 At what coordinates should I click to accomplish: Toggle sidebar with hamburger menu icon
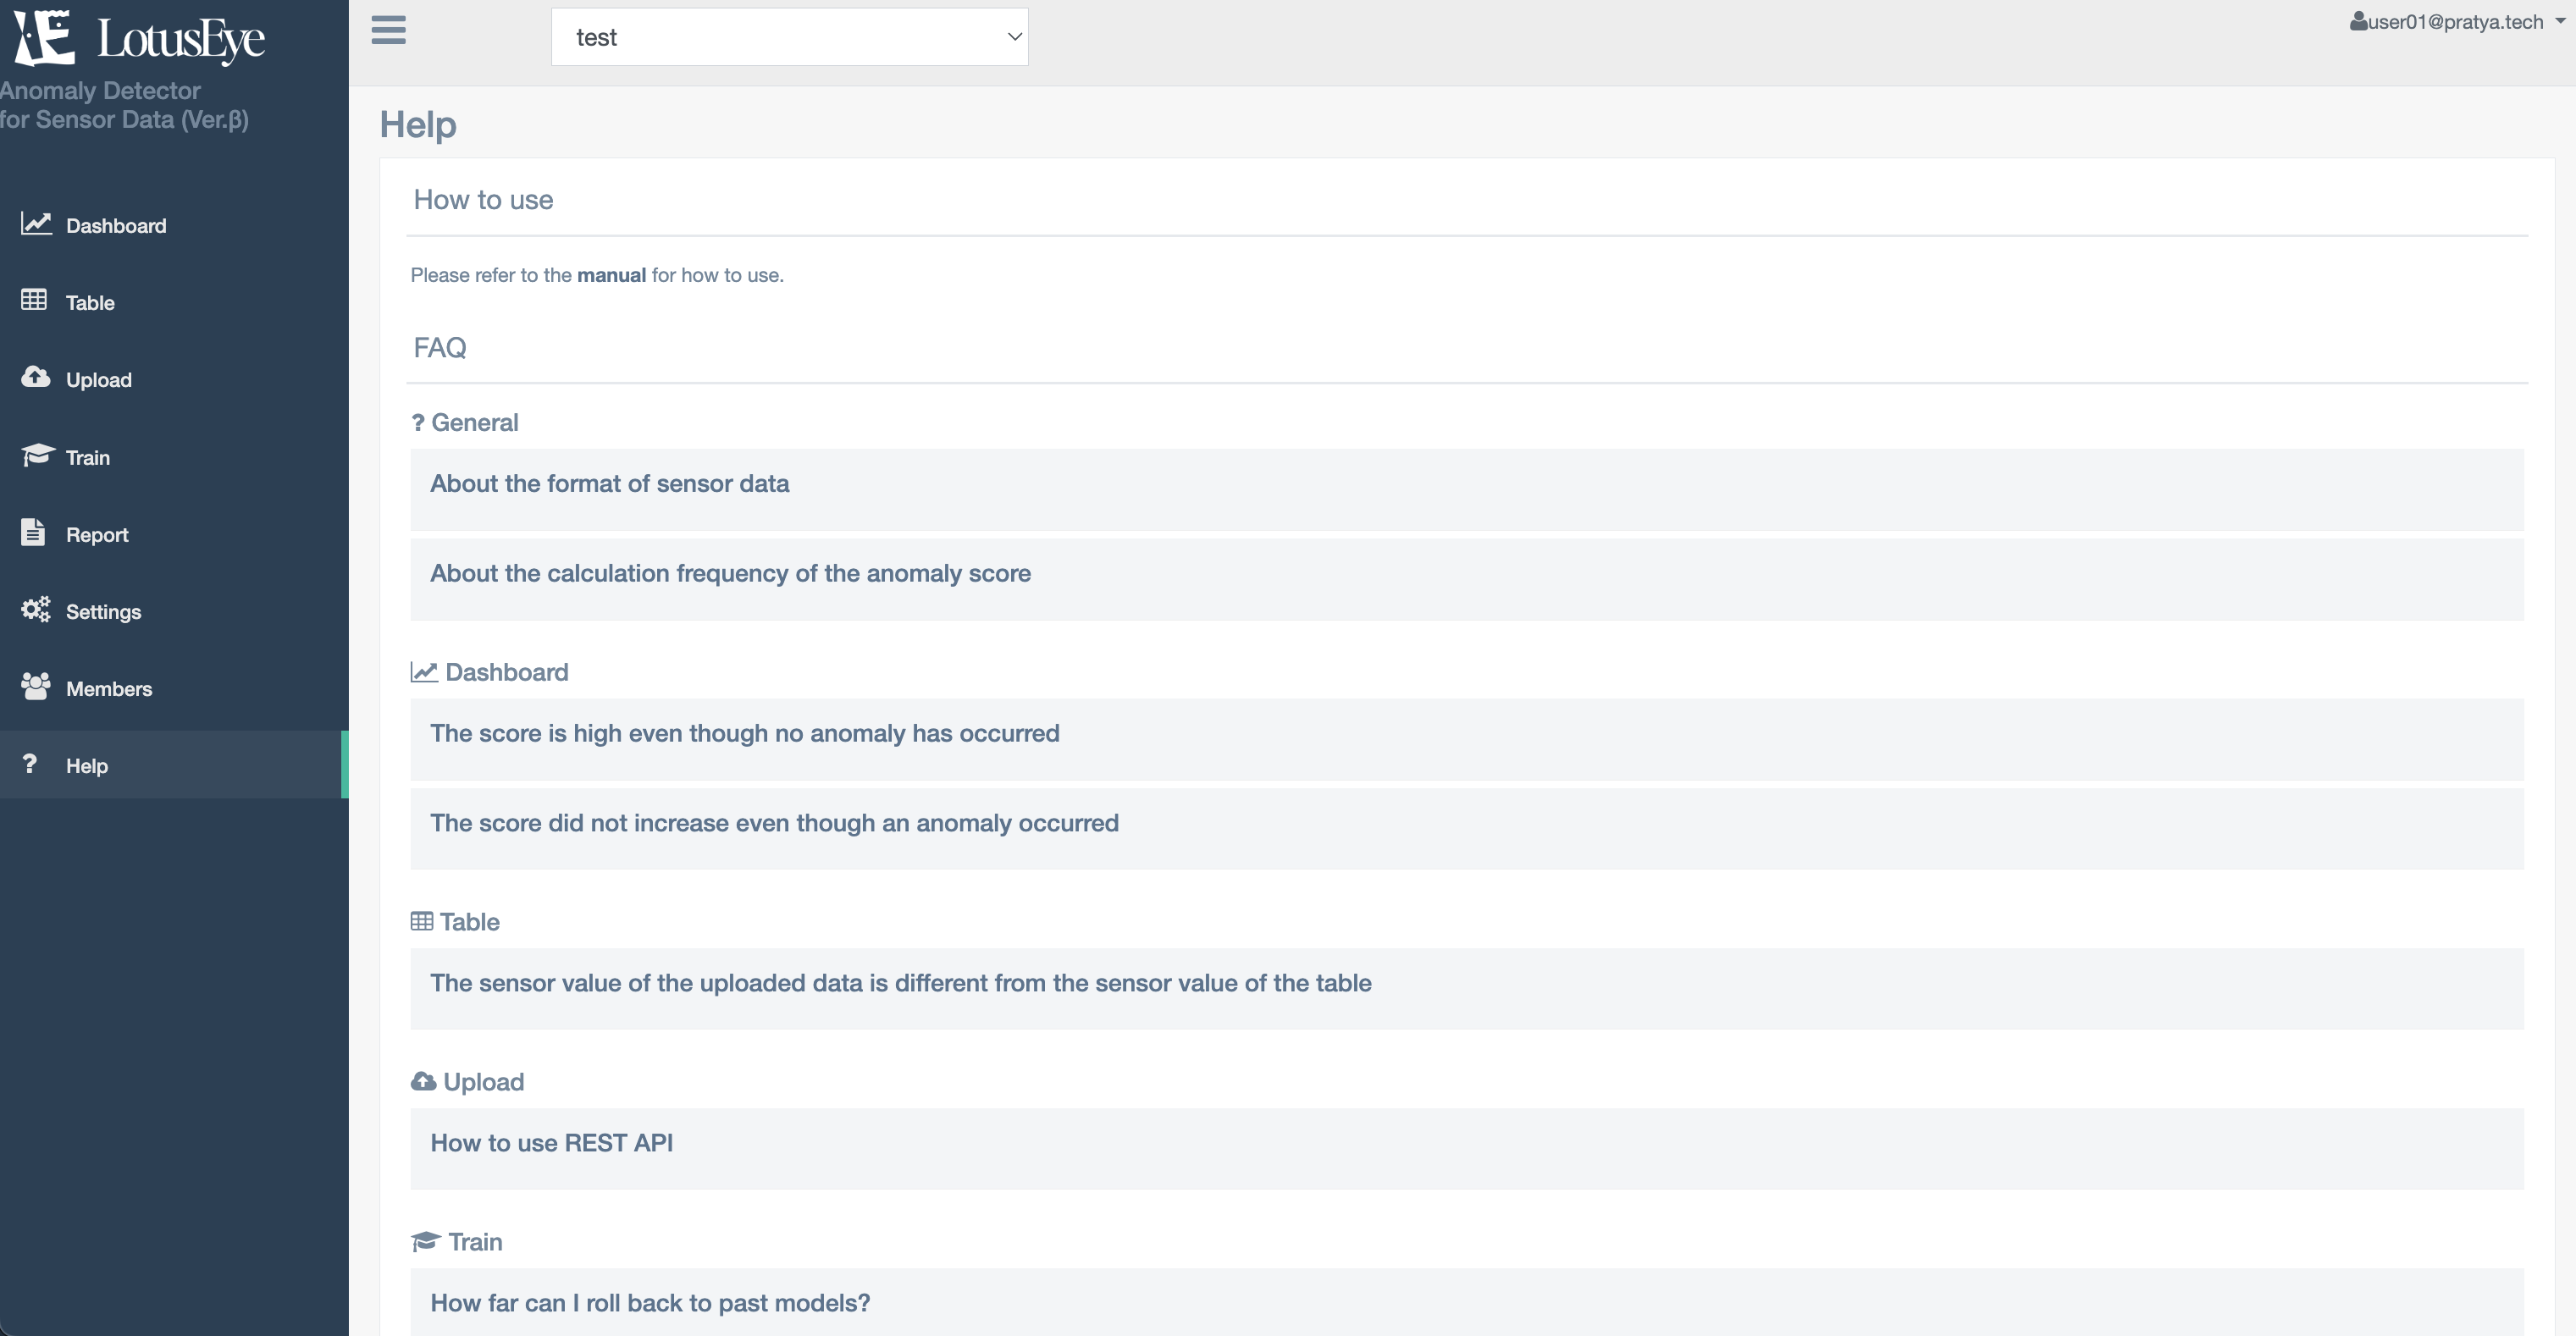pyautogui.click(x=388, y=31)
